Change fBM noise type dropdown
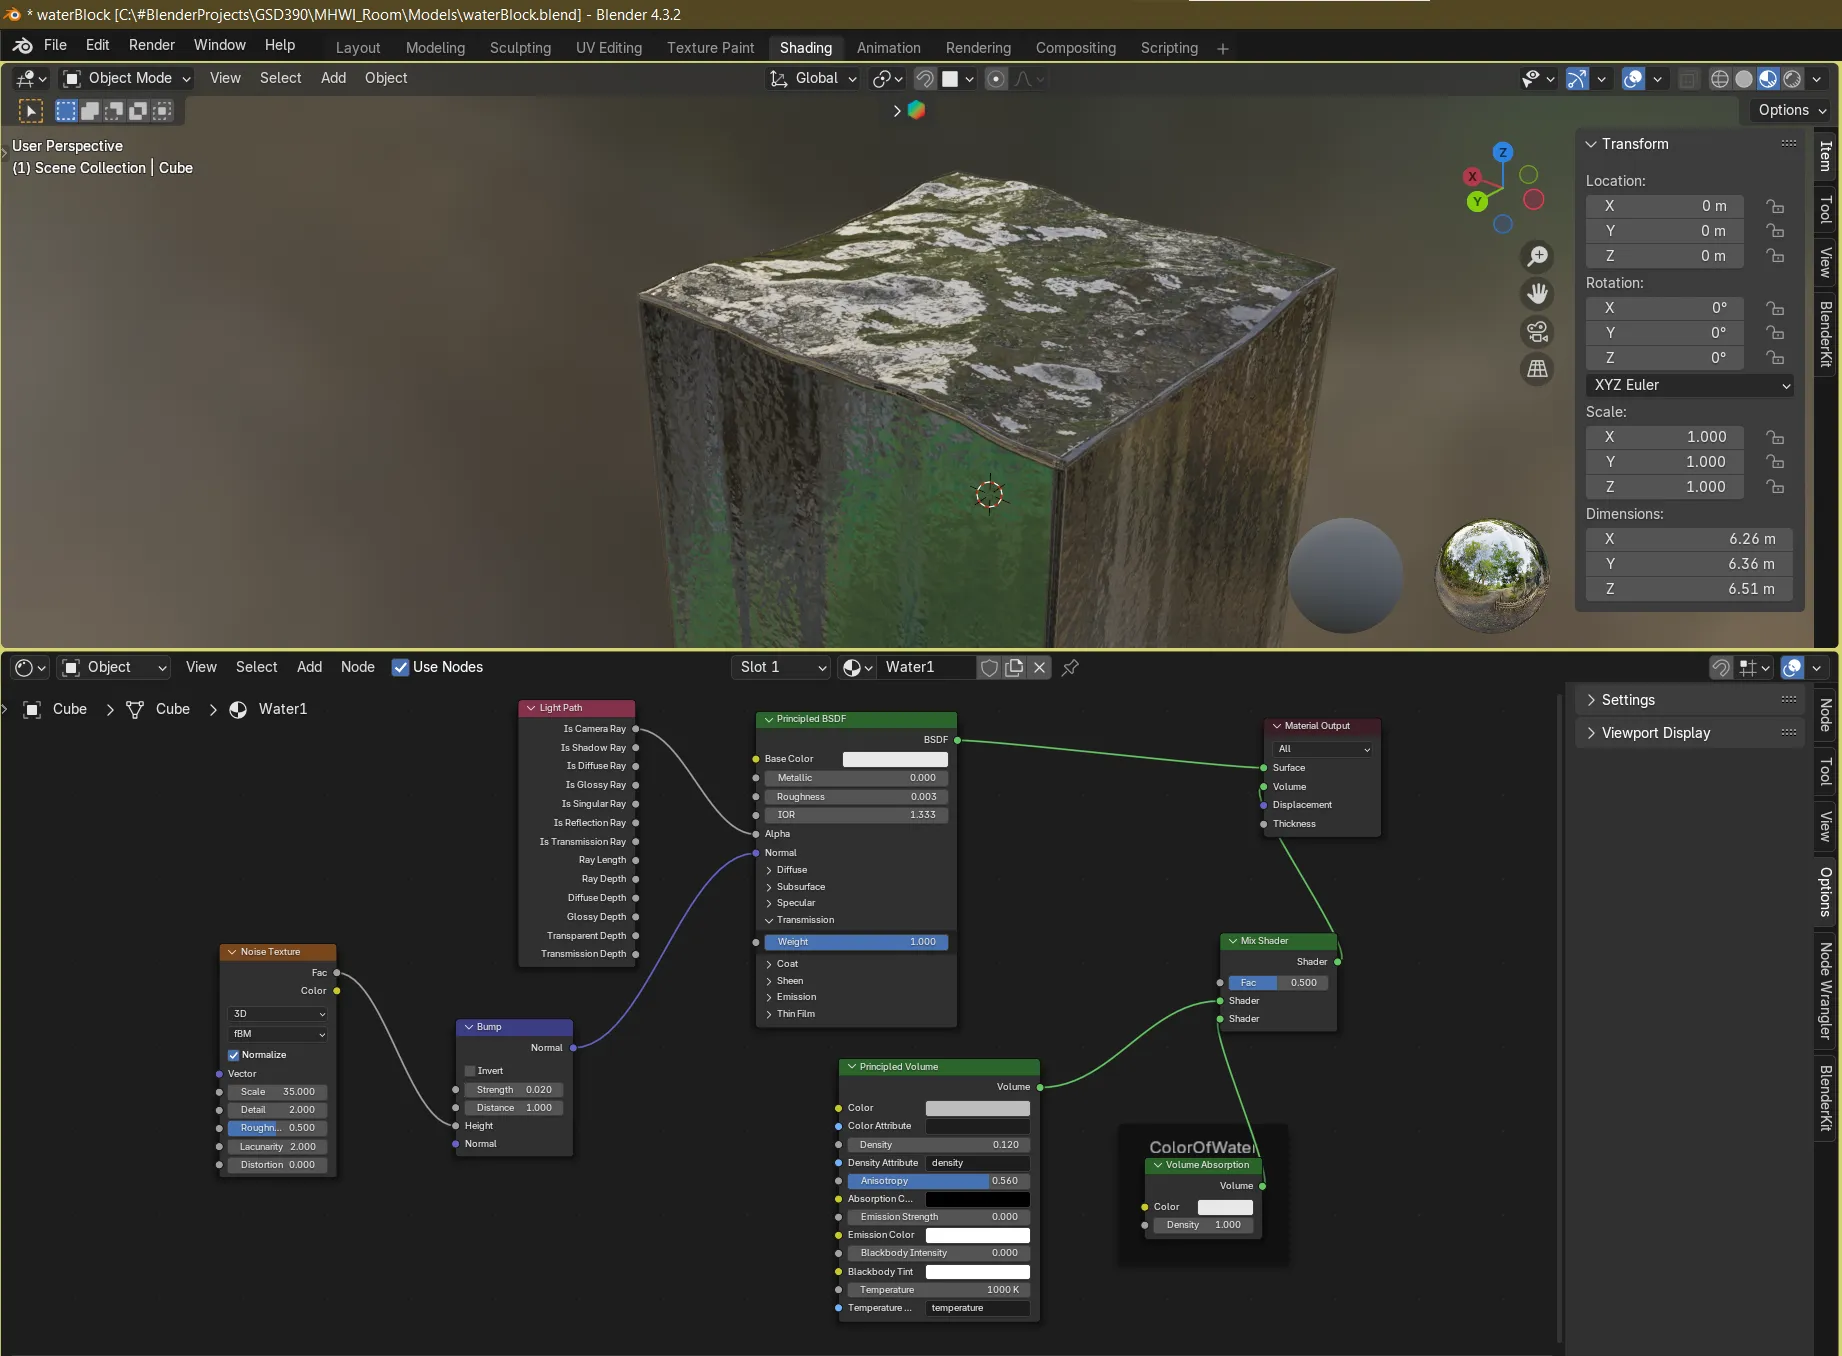The image size is (1842, 1356). coord(278,1034)
